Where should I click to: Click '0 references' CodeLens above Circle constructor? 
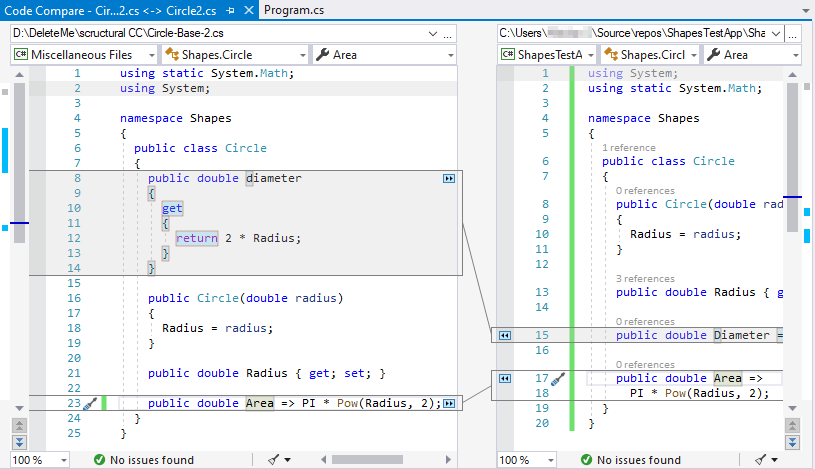coord(645,191)
